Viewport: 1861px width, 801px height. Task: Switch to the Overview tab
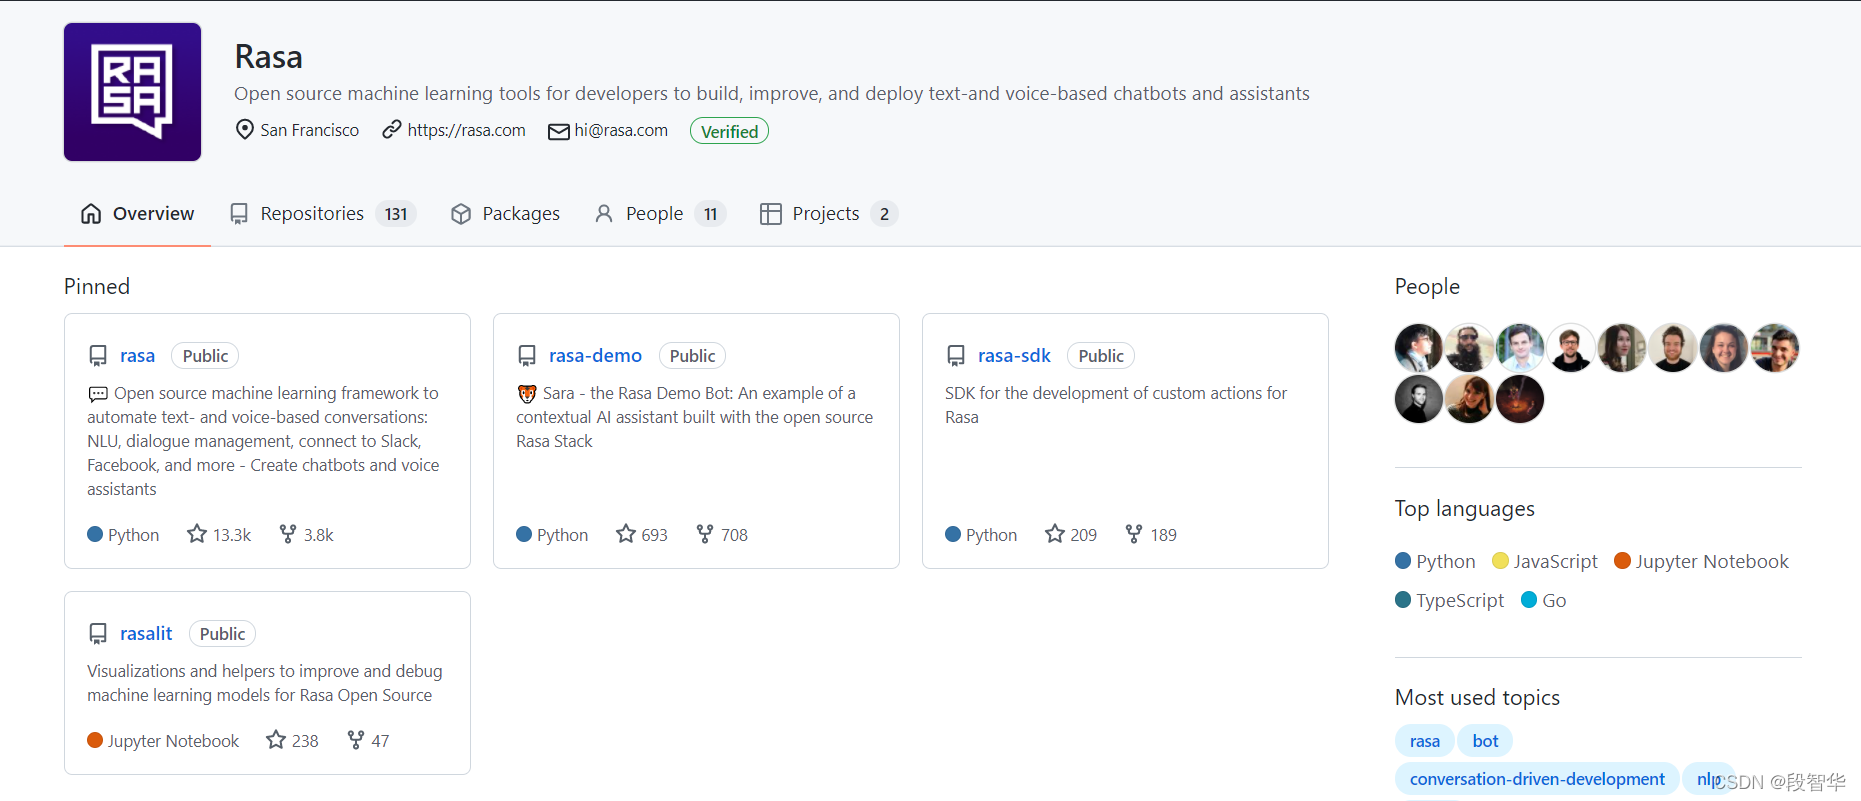pyautogui.click(x=137, y=214)
